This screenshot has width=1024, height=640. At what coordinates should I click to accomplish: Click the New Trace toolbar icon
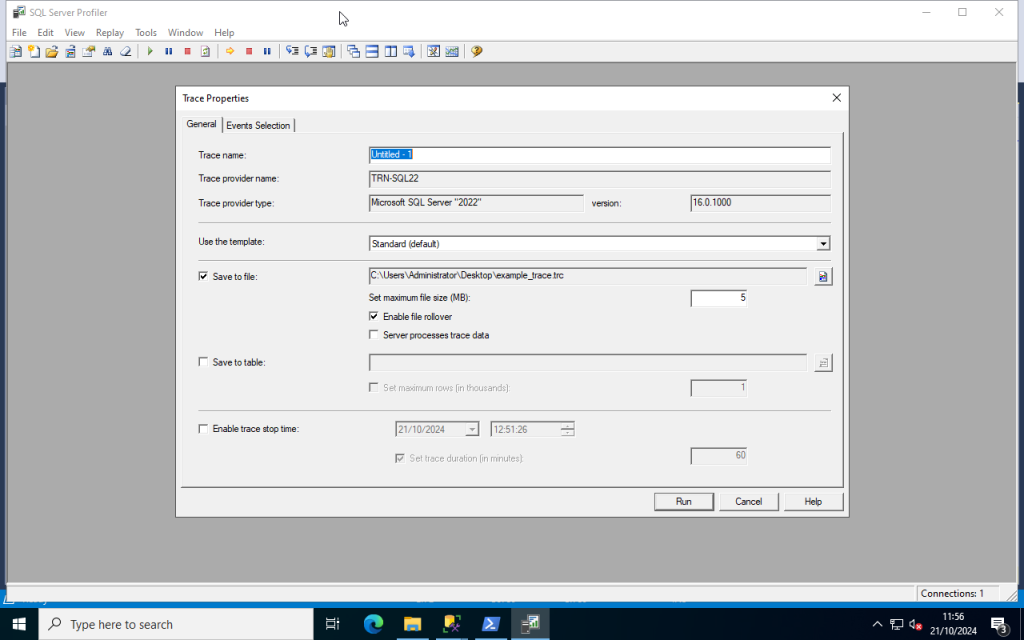click(x=16, y=52)
